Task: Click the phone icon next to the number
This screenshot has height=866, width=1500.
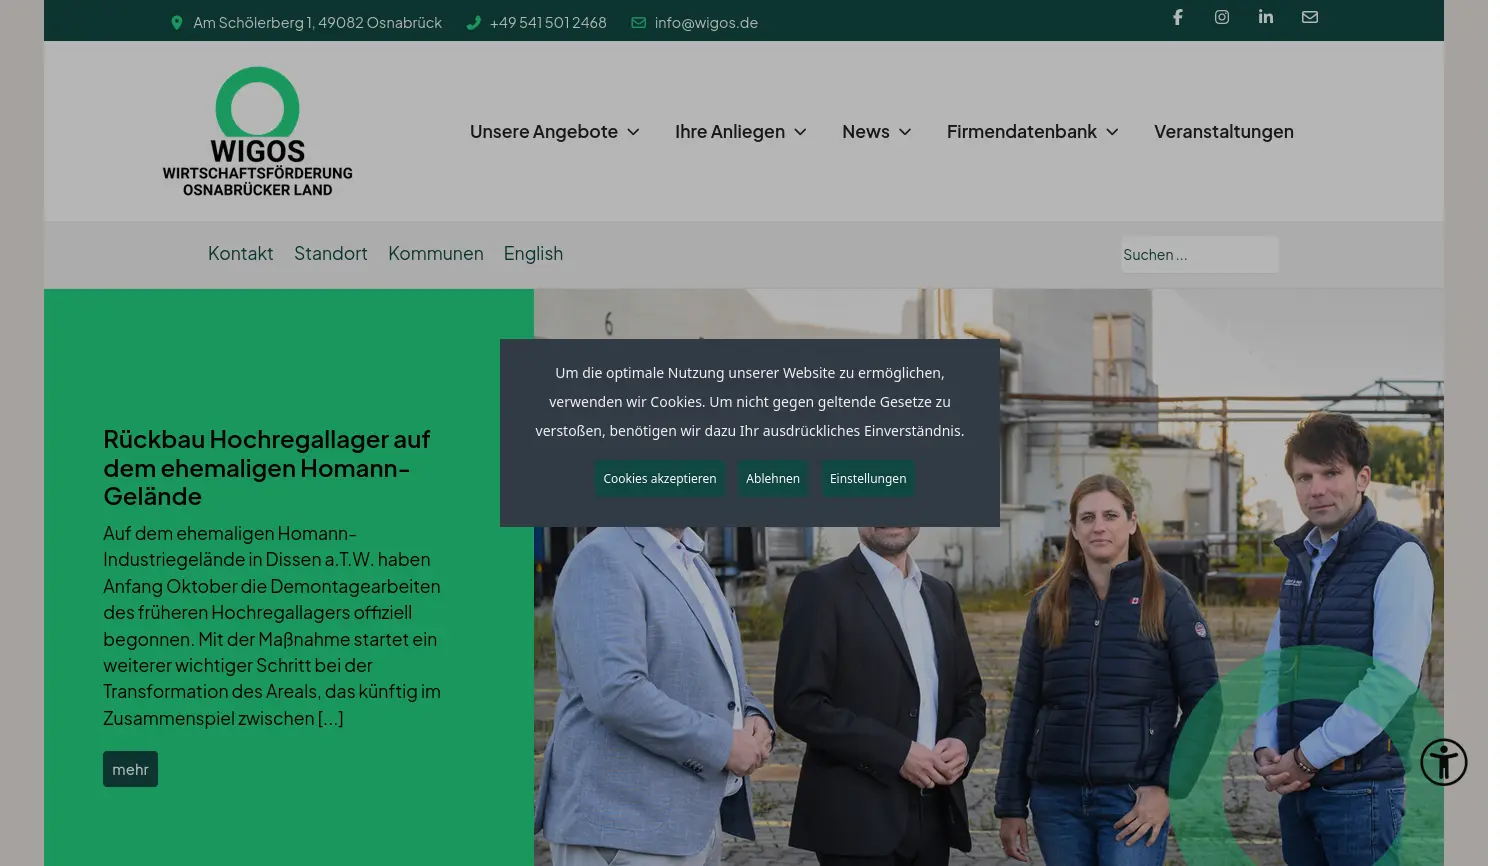Action: click(473, 22)
